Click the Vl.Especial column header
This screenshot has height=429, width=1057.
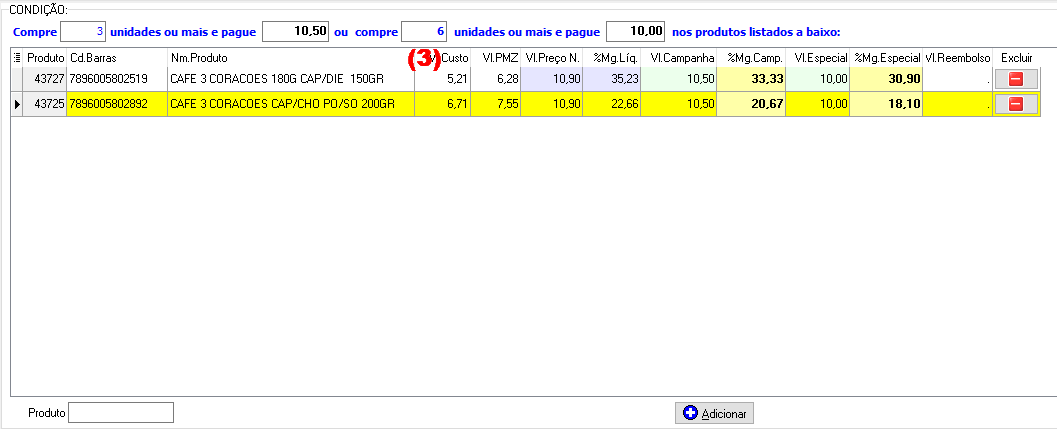coord(818,58)
